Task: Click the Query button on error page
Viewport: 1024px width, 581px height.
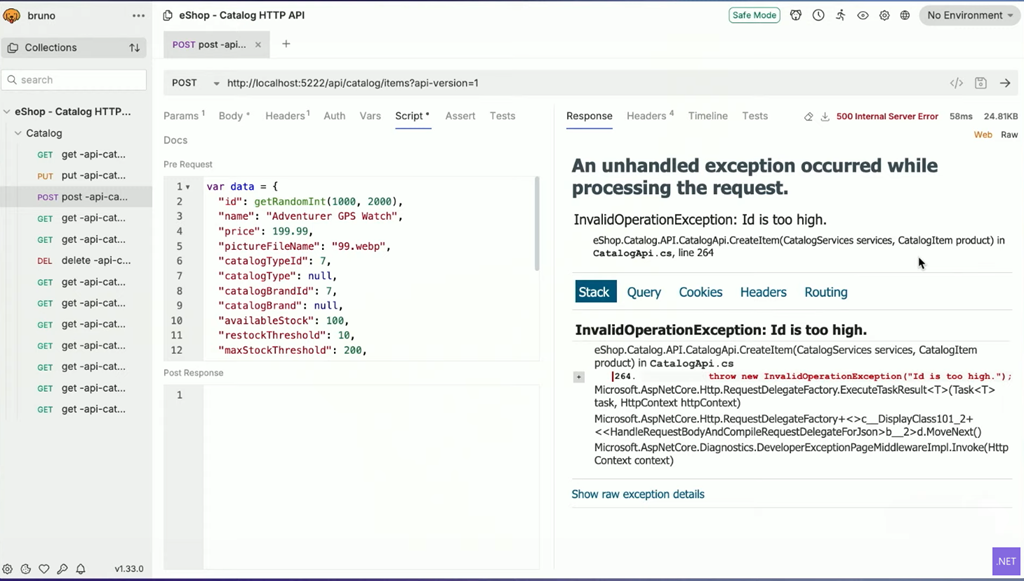Action: point(643,292)
